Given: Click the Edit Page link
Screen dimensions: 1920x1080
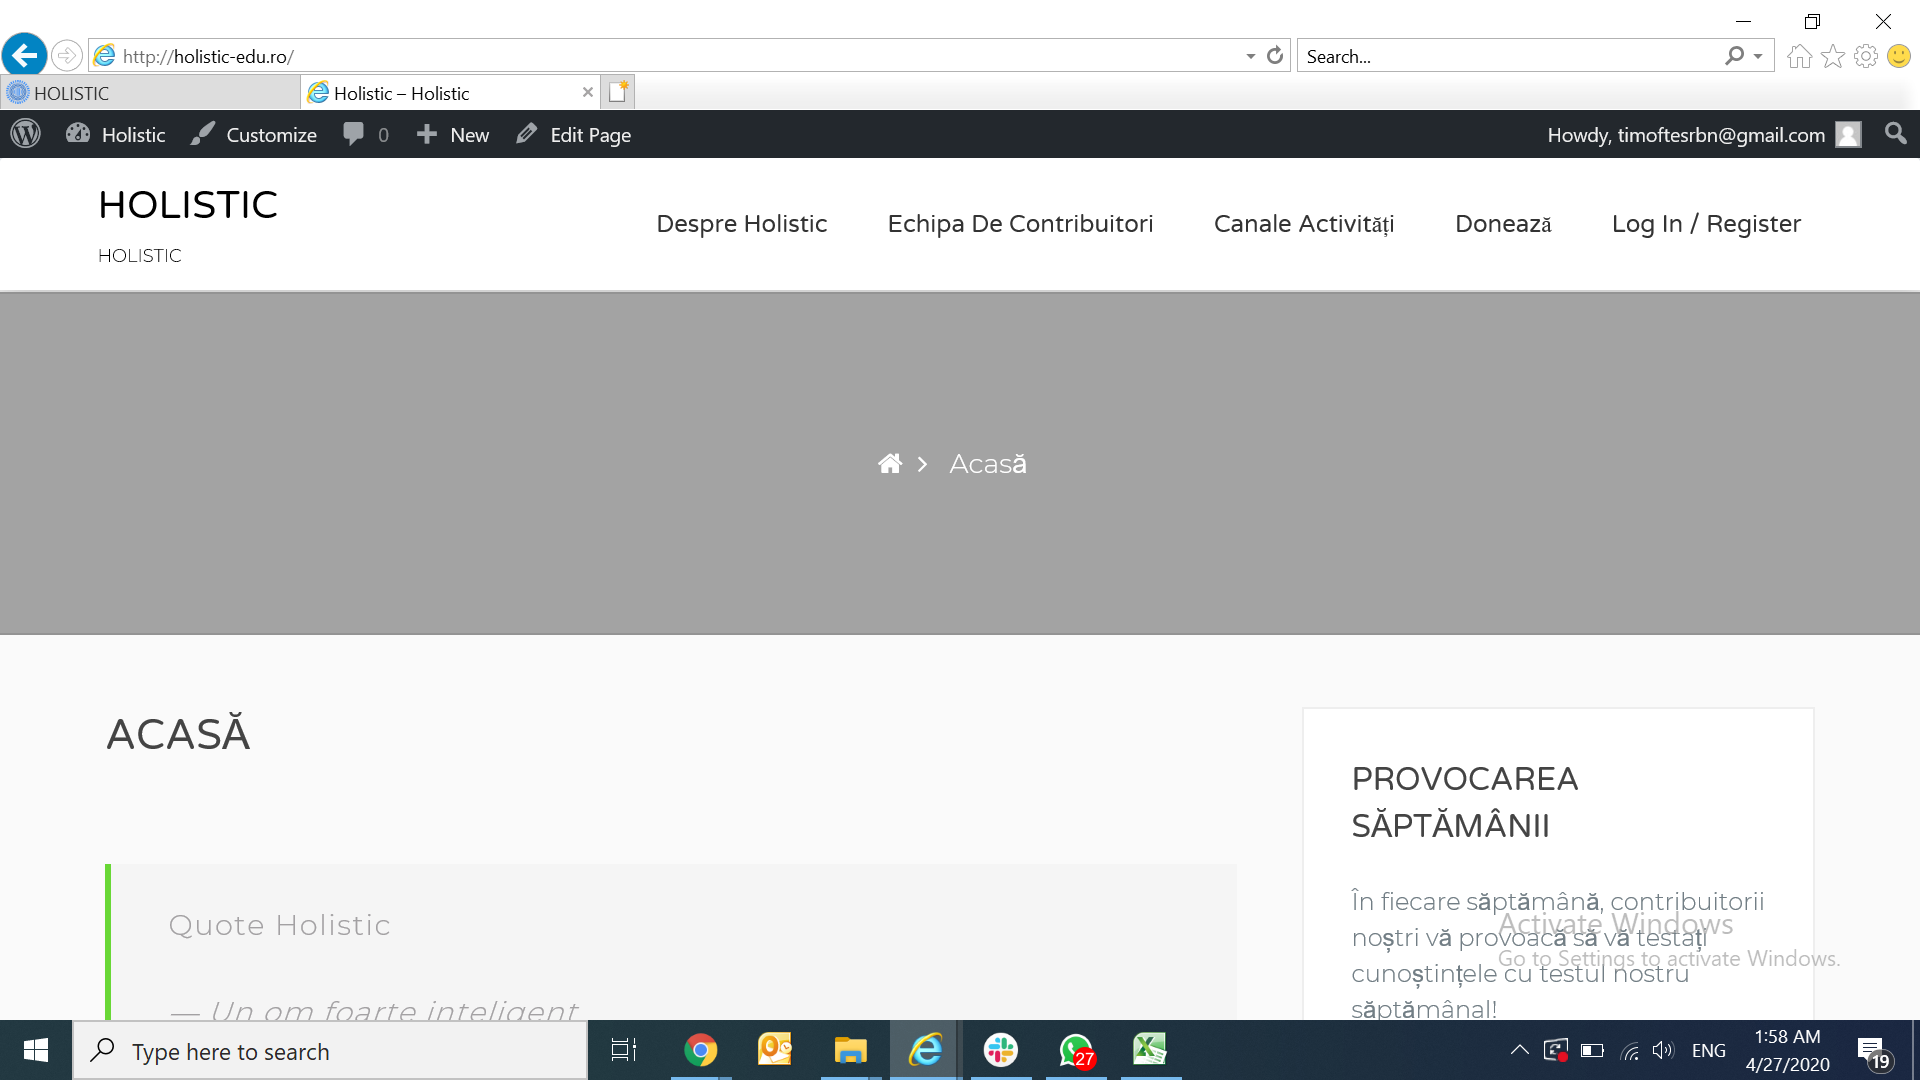Looking at the screenshot, I should click(x=574, y=134).
